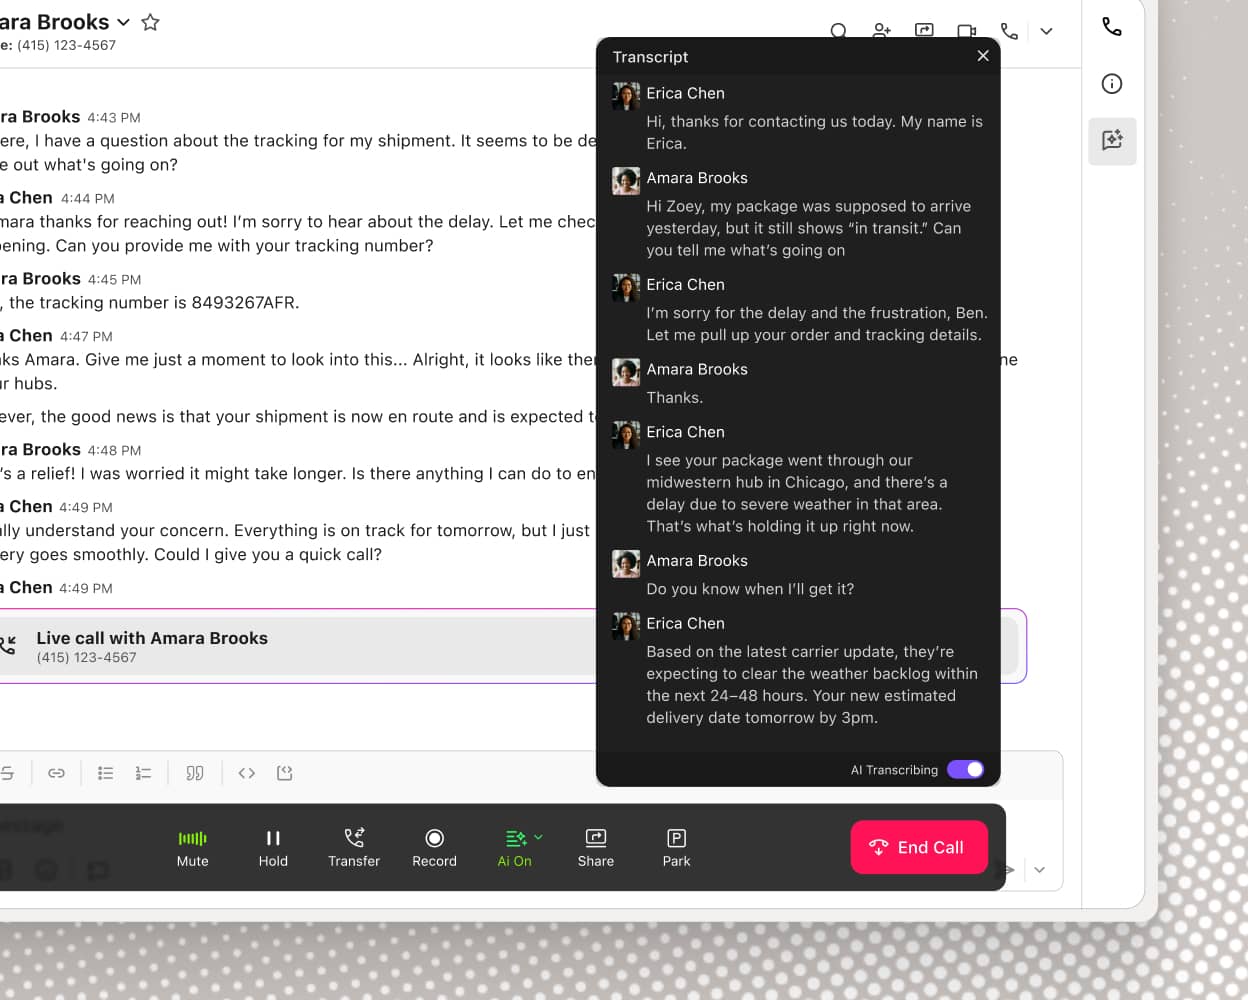Park the call
The image size is (1248, 1000).
676,848
